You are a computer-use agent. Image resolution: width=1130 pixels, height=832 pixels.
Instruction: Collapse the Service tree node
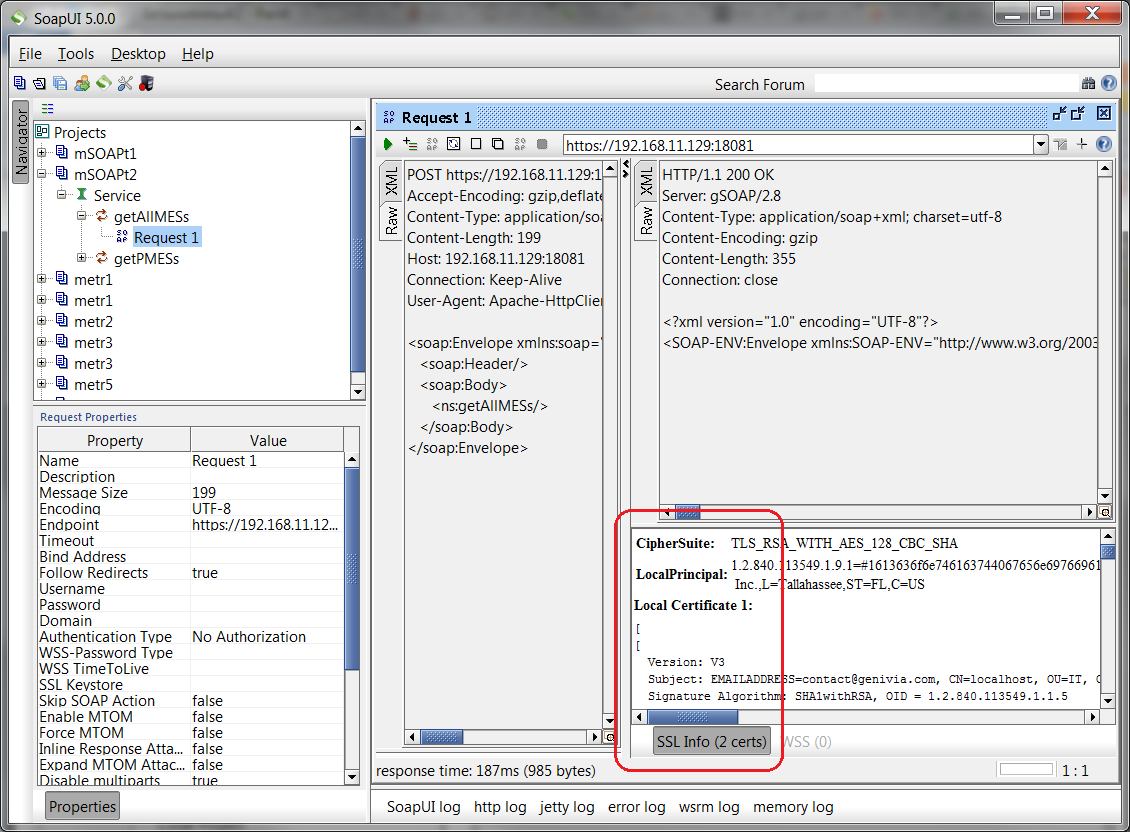[62, 195]
